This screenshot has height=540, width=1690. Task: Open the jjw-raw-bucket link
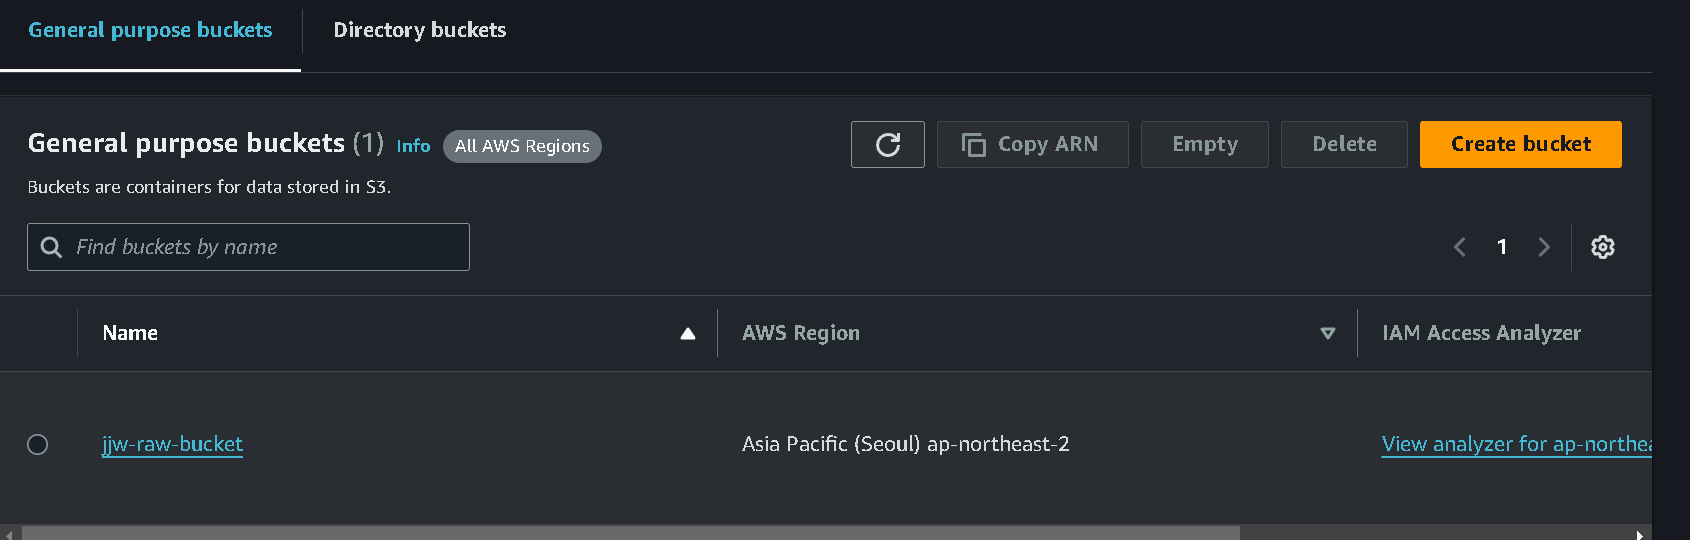(x=172, y=444)
